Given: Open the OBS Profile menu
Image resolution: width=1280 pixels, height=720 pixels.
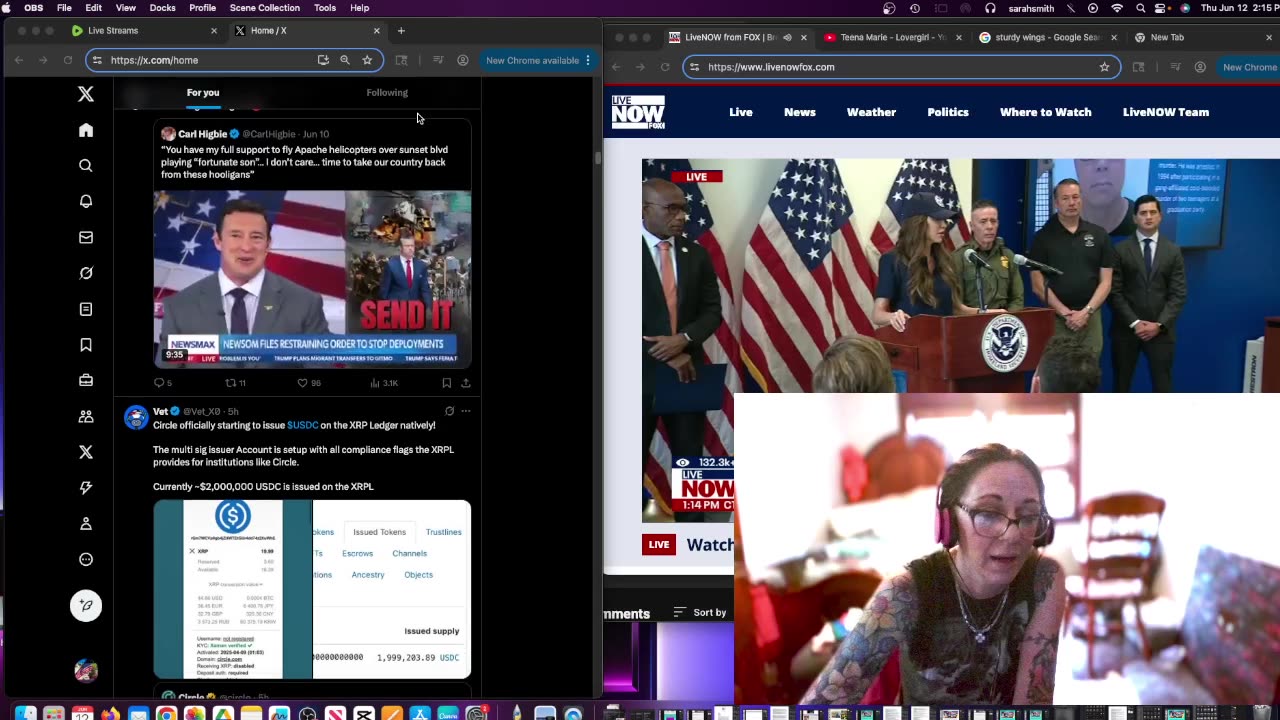Looking at the screenshot, I should [x=202, y=8].
